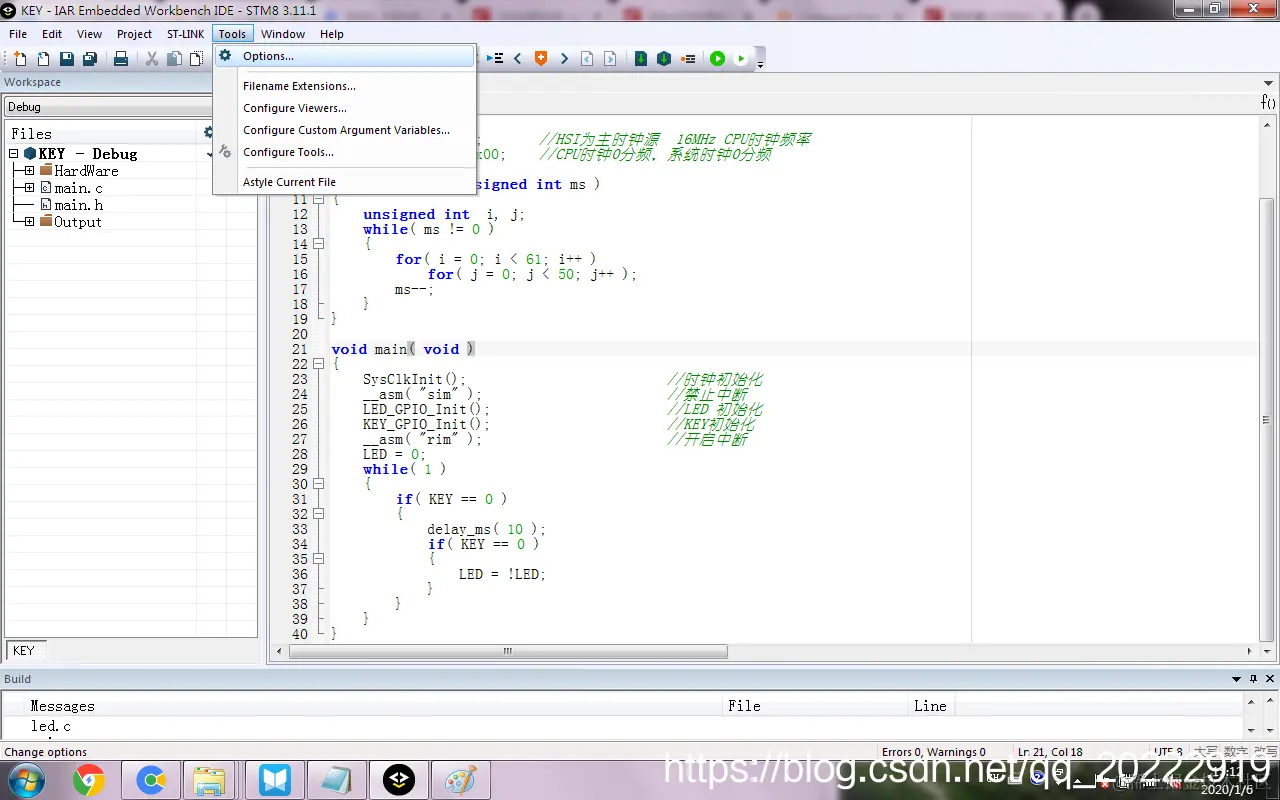The image size is (1280, 800).
Task: Click the green Download and Debug button
Action: 717,58
